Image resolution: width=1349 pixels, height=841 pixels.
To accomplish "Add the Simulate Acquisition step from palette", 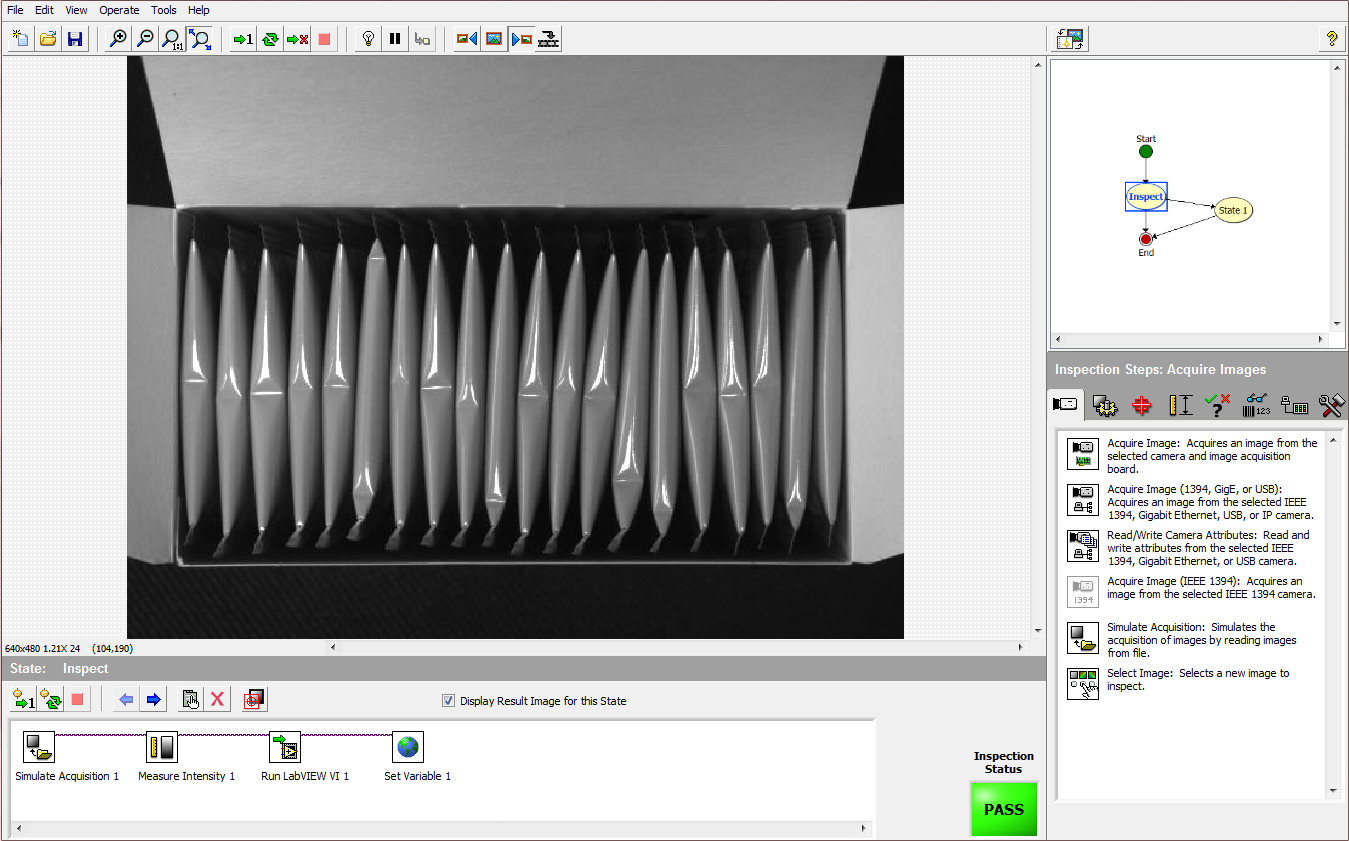I will 1082,638.
